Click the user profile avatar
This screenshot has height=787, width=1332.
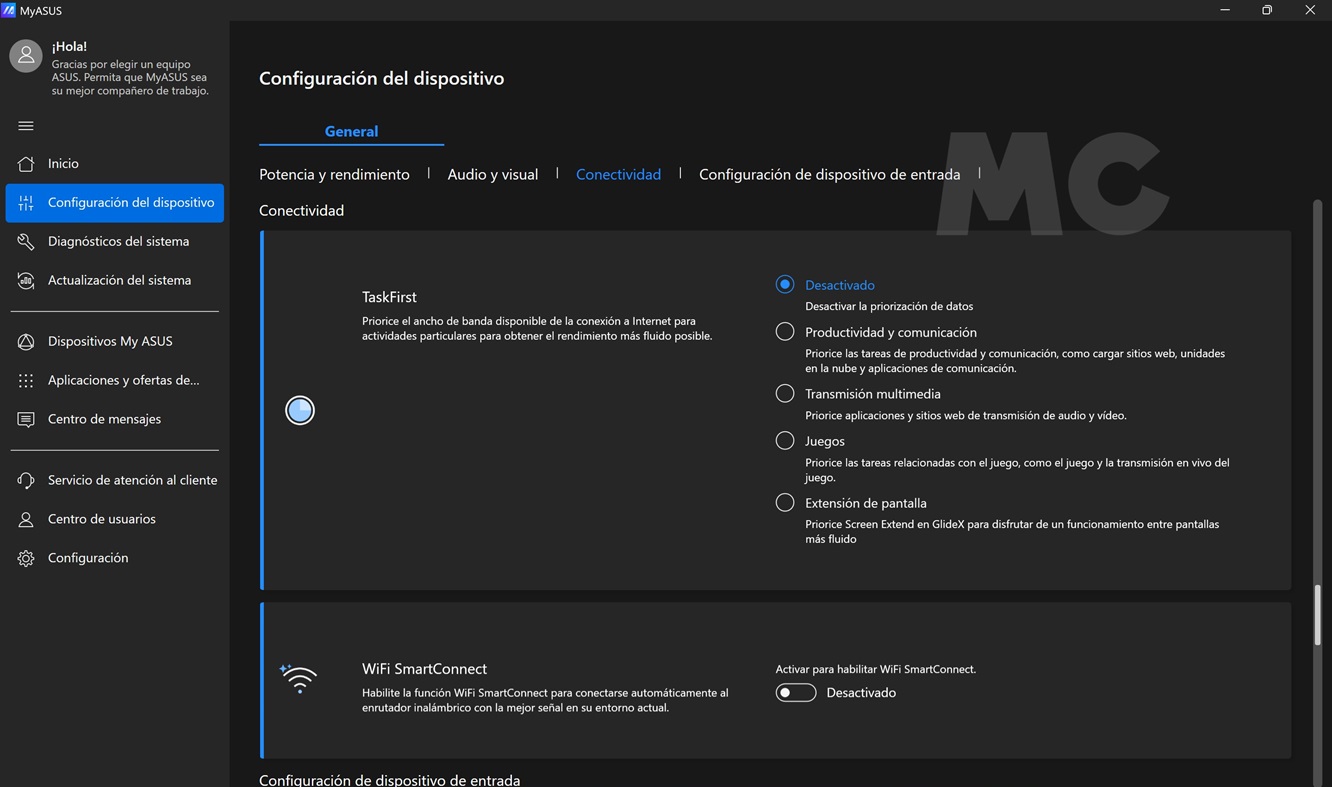coord(26,56)
